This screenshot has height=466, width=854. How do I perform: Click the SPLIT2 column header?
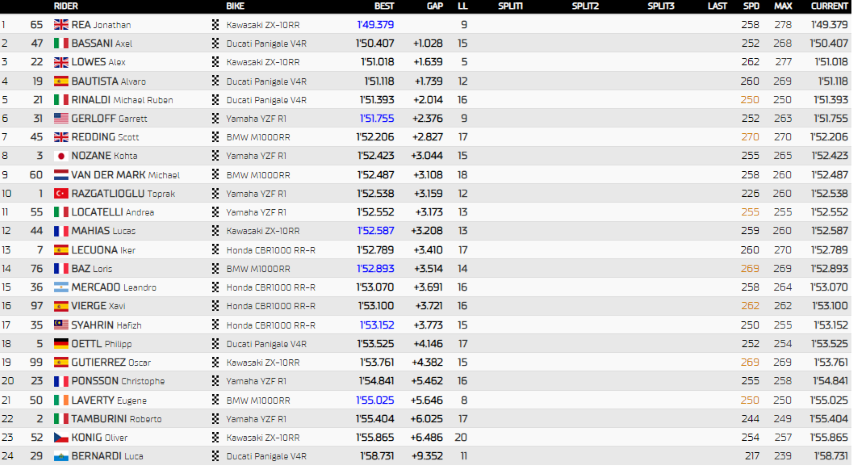(x=585, y=6)
